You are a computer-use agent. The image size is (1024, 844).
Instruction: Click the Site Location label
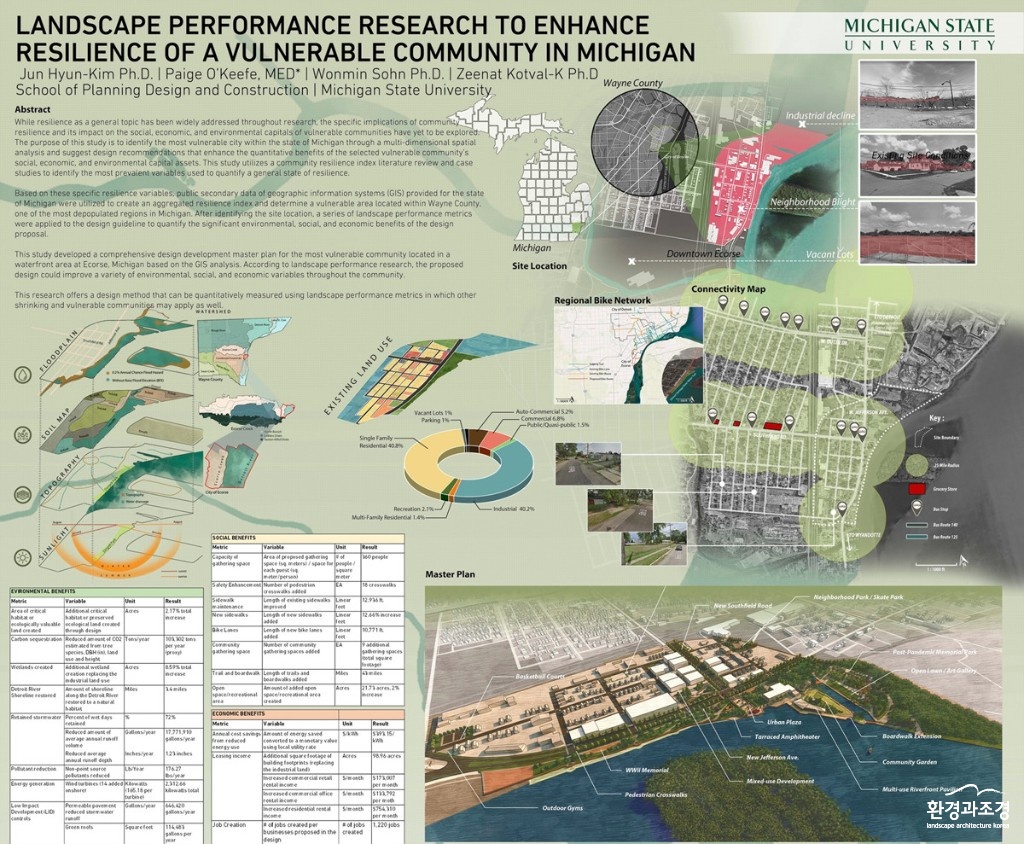(x=539, y=266)
